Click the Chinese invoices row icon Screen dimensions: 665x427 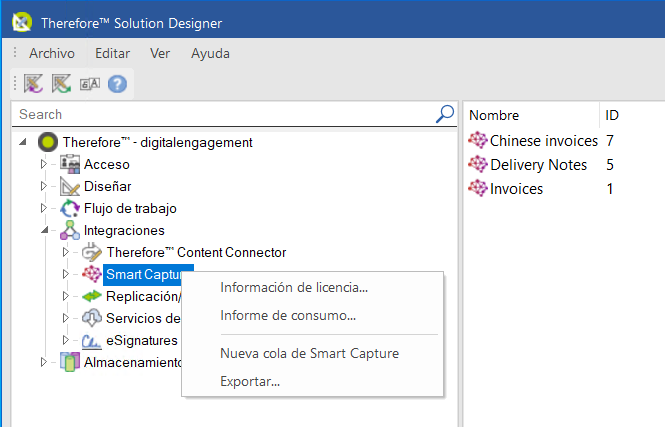pyautogui.click(x=478, y=140)
